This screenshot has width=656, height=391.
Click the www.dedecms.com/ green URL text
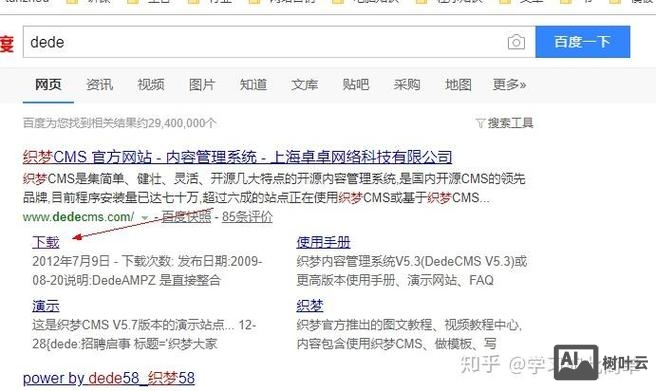coord(78,217)
